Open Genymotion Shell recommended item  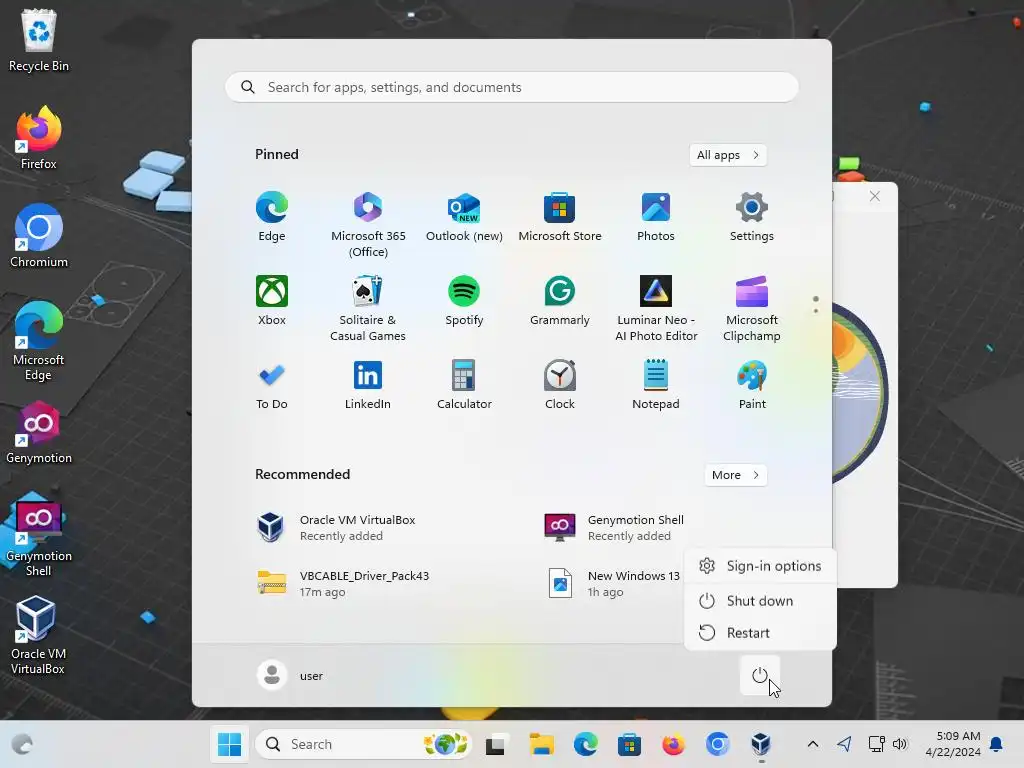click(x=614, y=528)
